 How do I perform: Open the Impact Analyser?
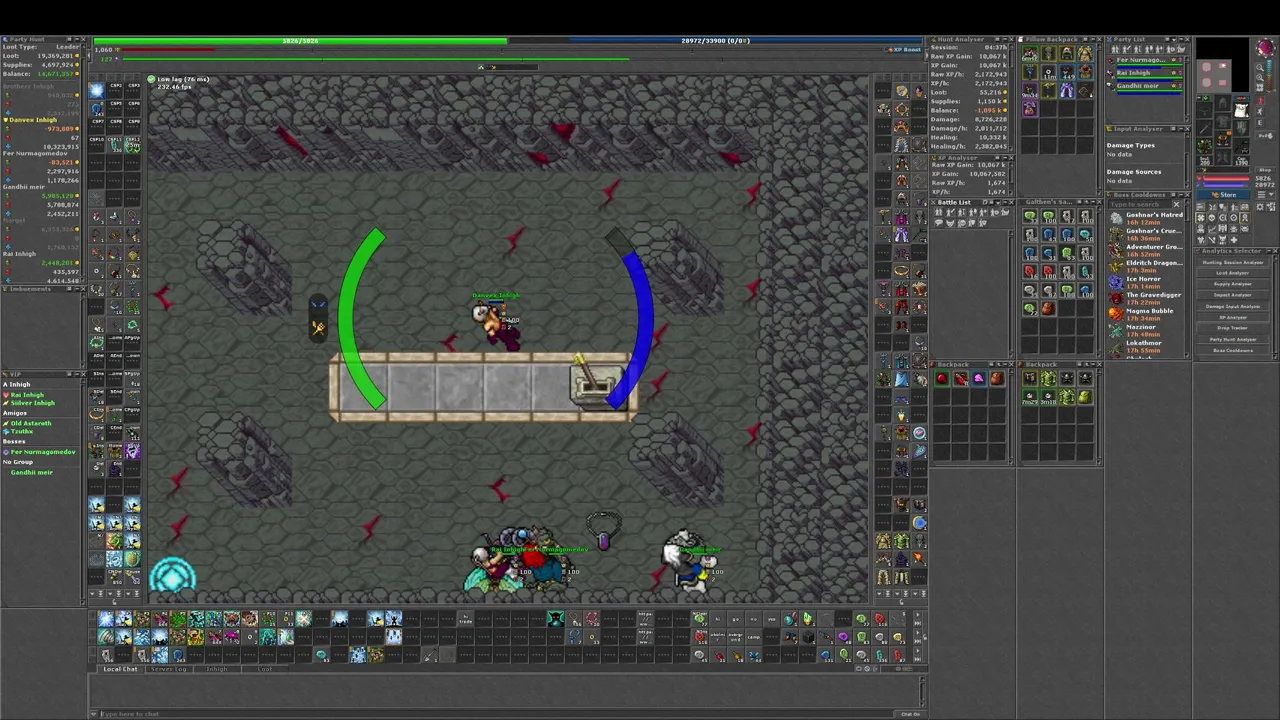(x=1232, y=295)
